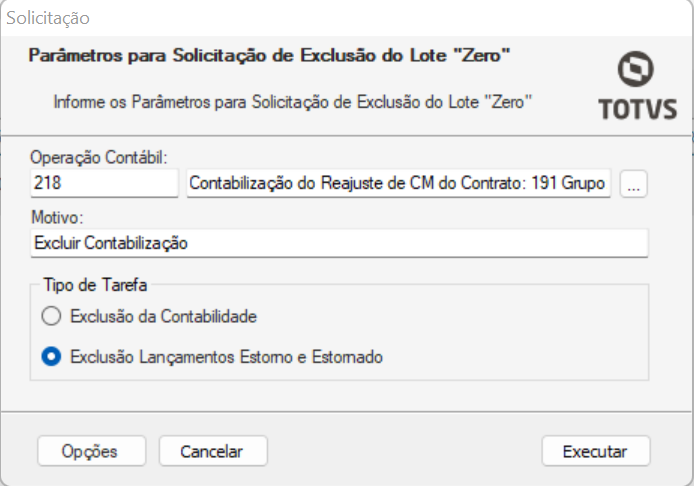Click the TOTVS circular logo icon
The image size is (694, 486).
(x=636, y=69)
